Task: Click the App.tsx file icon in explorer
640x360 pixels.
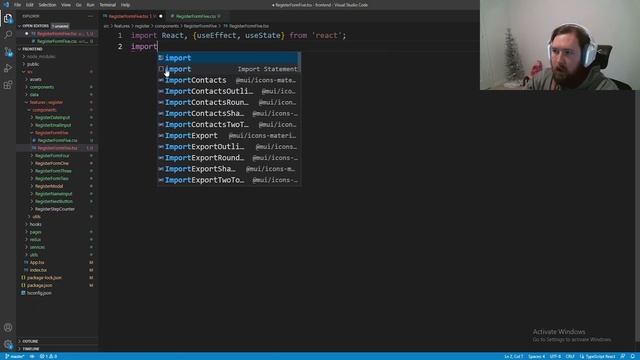Action: pyautogui.click(x=26, y=262)
